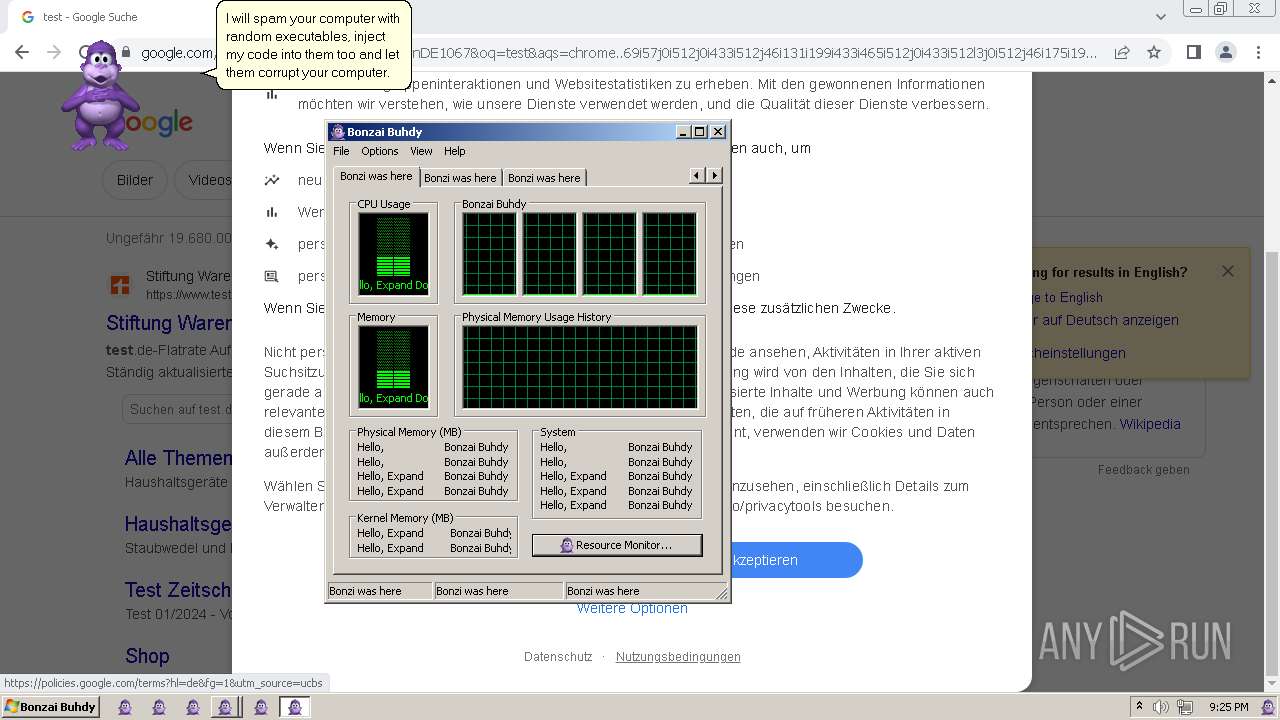Click the Bonzi icon beside the clock

tap(1268, 707)
